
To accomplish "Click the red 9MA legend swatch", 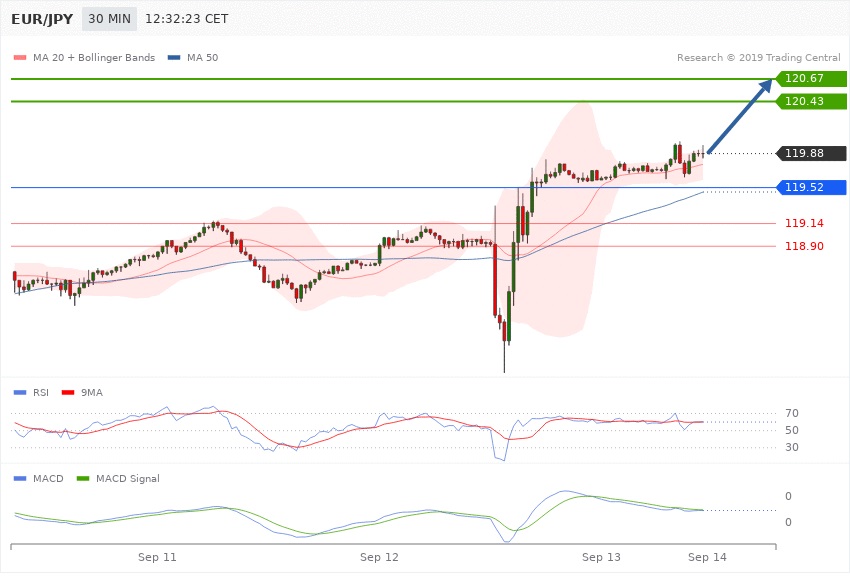I will tap(68, 392).
